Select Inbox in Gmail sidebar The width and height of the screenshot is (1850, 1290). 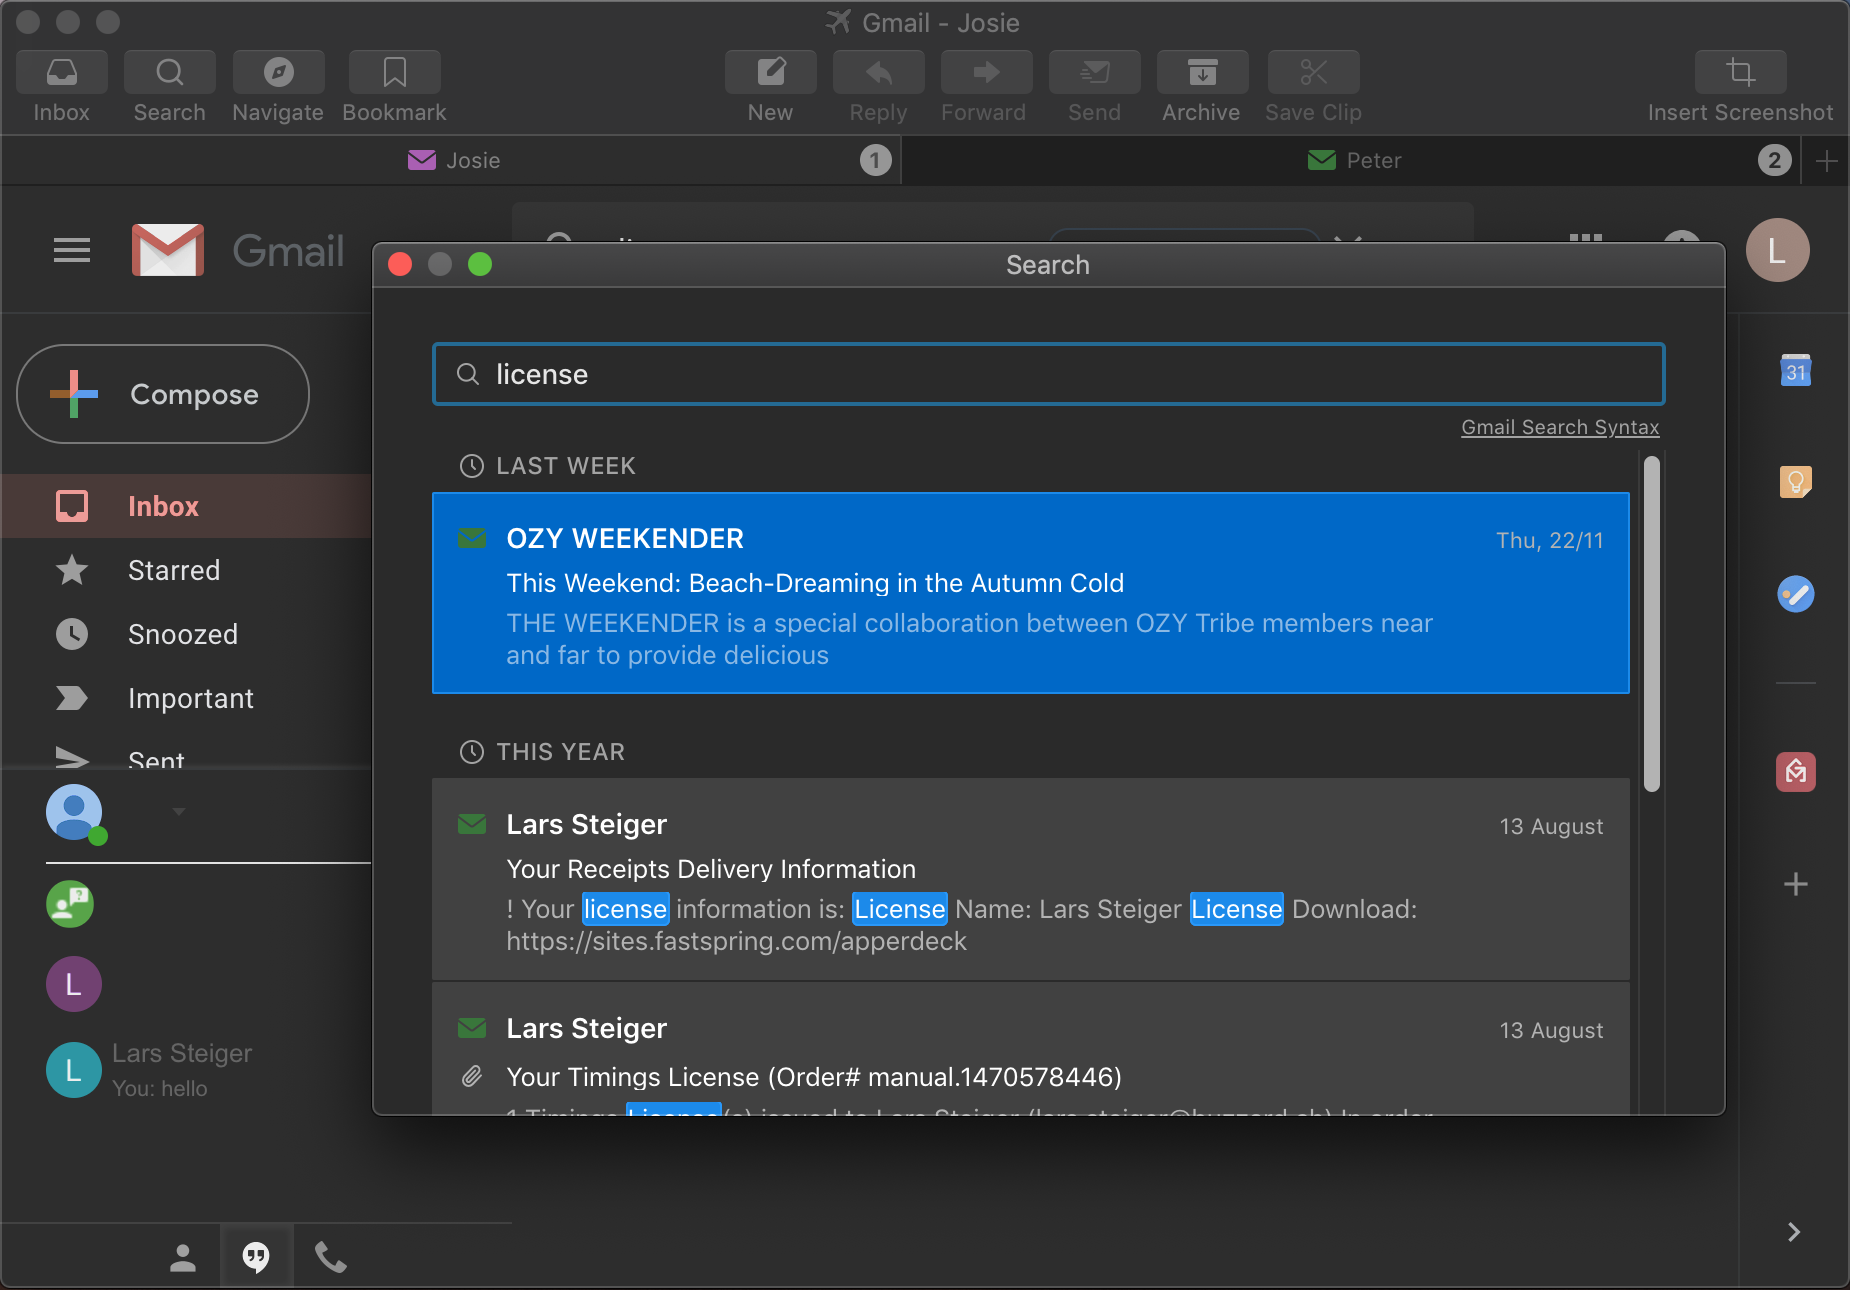pyautogui.click(x=186, y=506)
